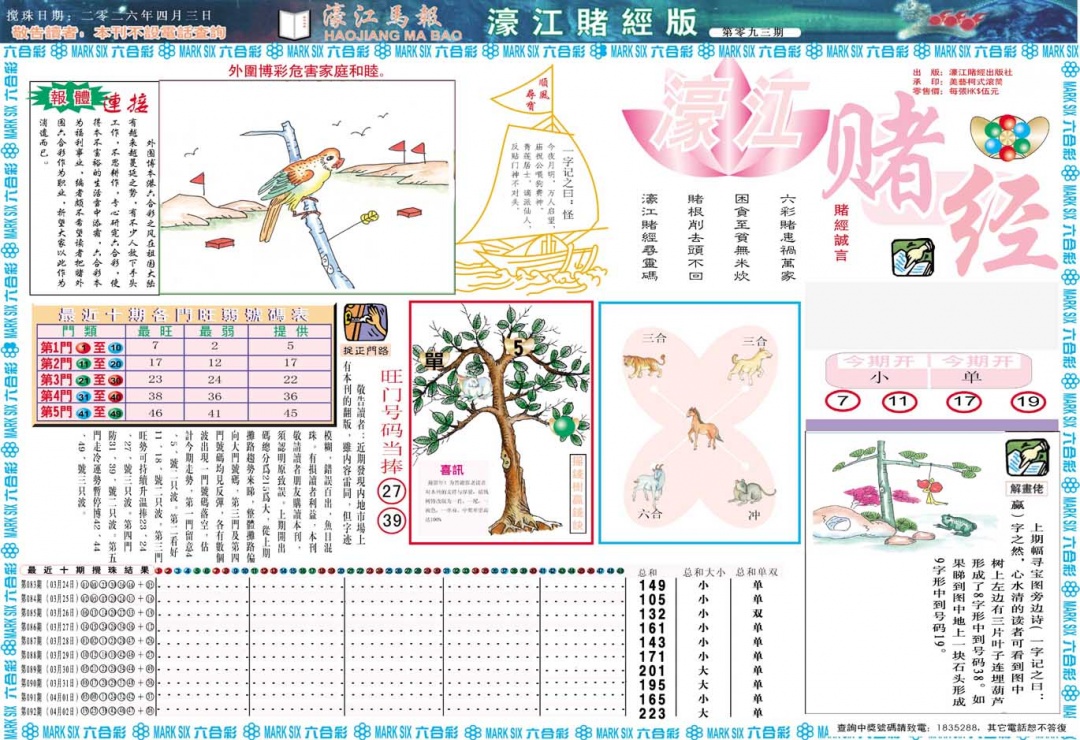This screenshot has height=740, width=1080.
Task: Click the 捉正門路 hand icon above the table
Action: [x=366, y=323]
